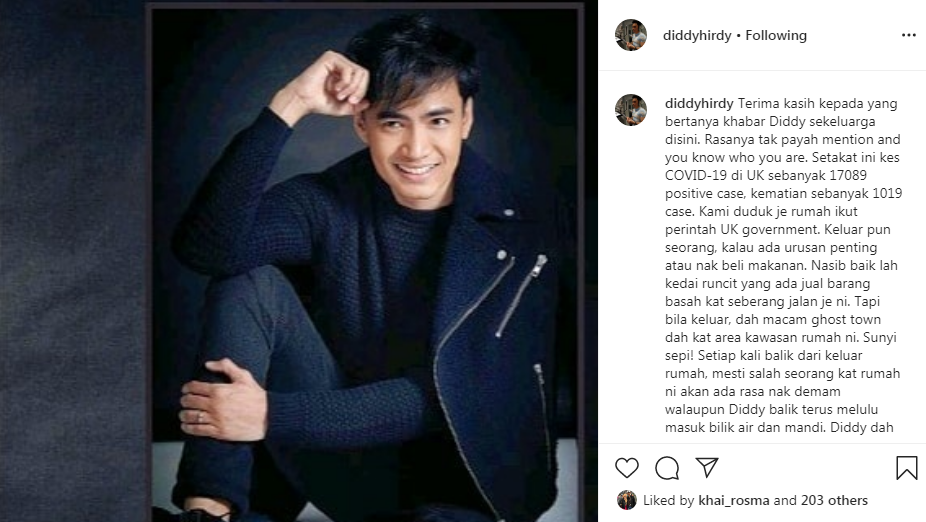Open diddyhirdy username in the header
This screenshot has width=926, height=522.
(697, 35)
